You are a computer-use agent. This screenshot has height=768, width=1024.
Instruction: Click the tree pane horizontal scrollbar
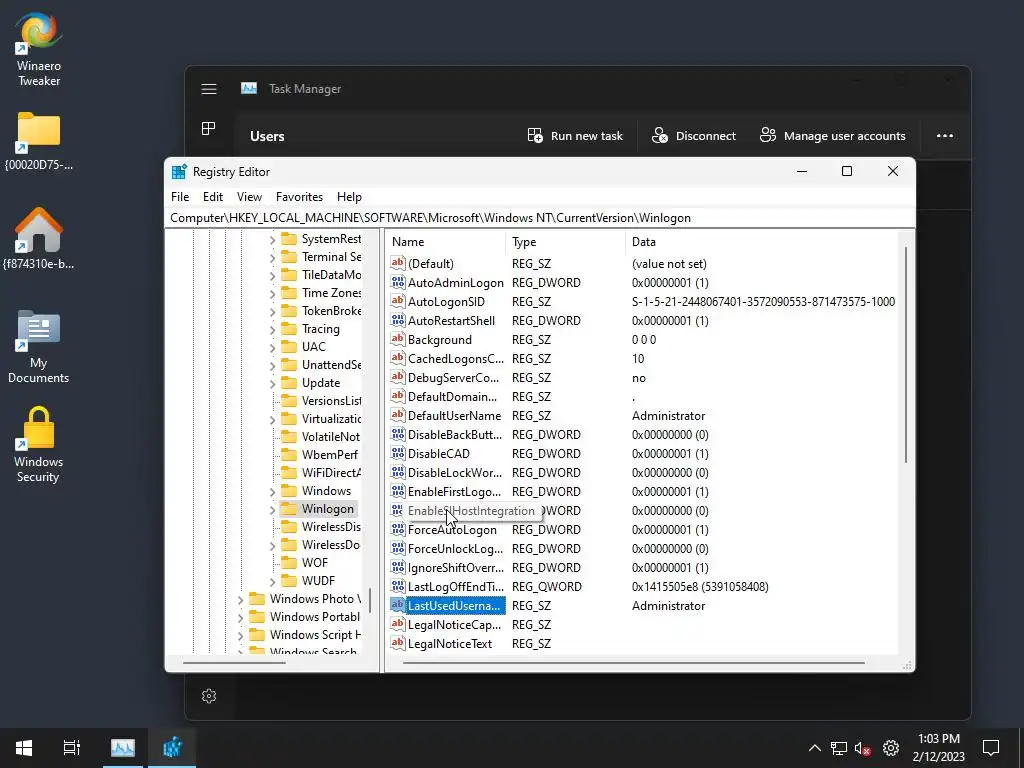234,663
